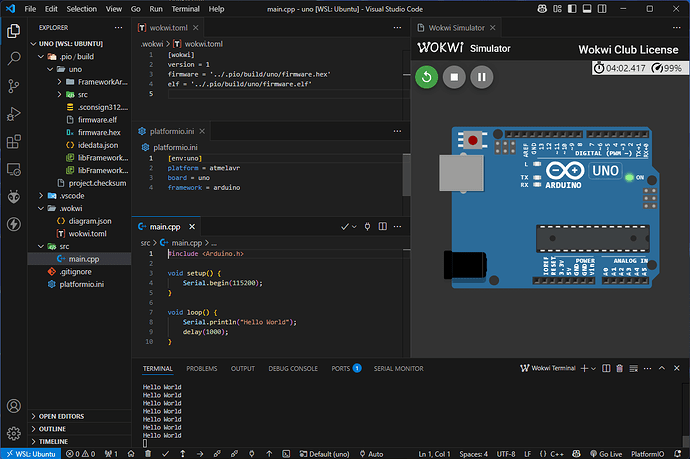Open the Accounts menu icon
The width and height of the screenshot is (690, 459).
pos(14,406)
